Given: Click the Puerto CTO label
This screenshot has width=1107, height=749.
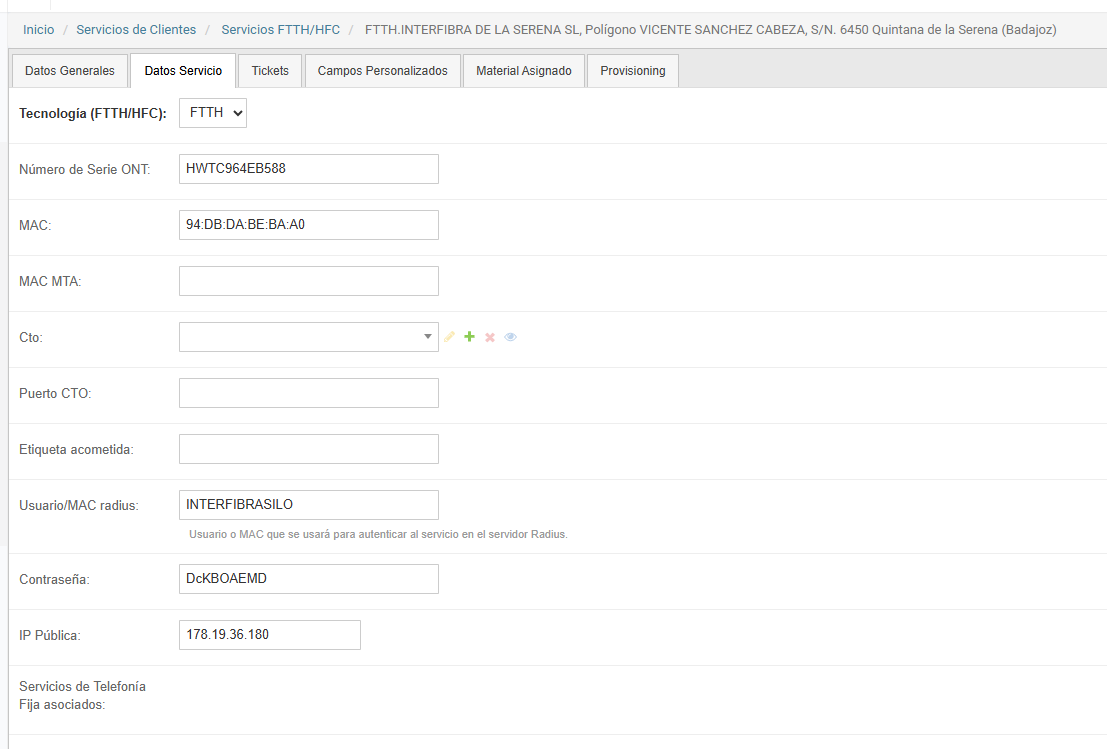Looking at the screenshot, I should pos(55,393).
